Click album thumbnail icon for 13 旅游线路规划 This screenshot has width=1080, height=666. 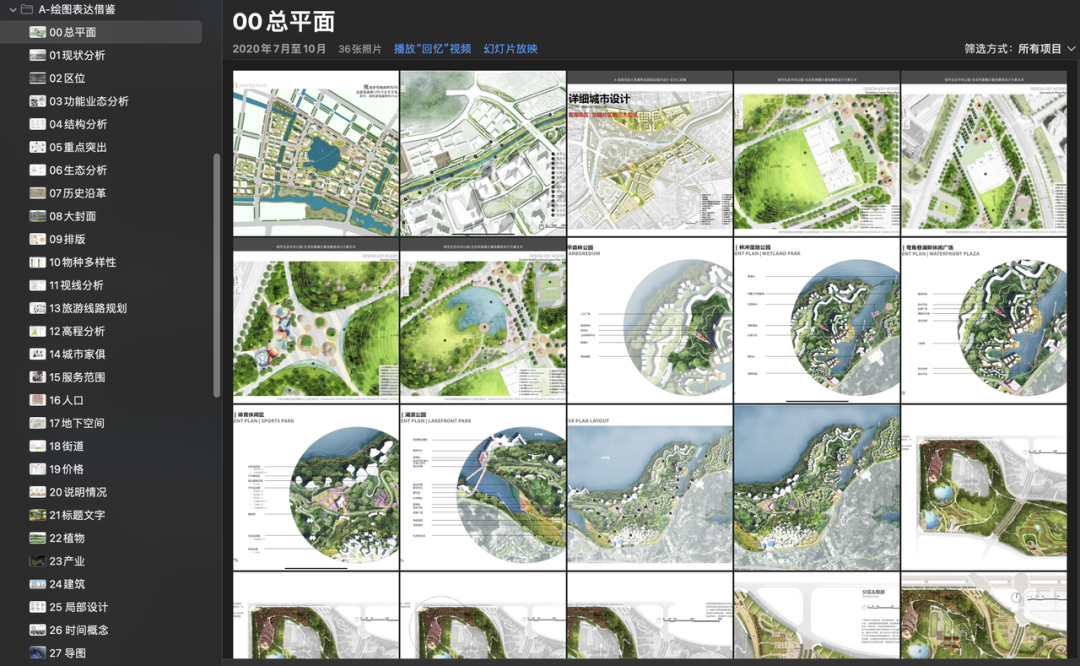[37, 309]
